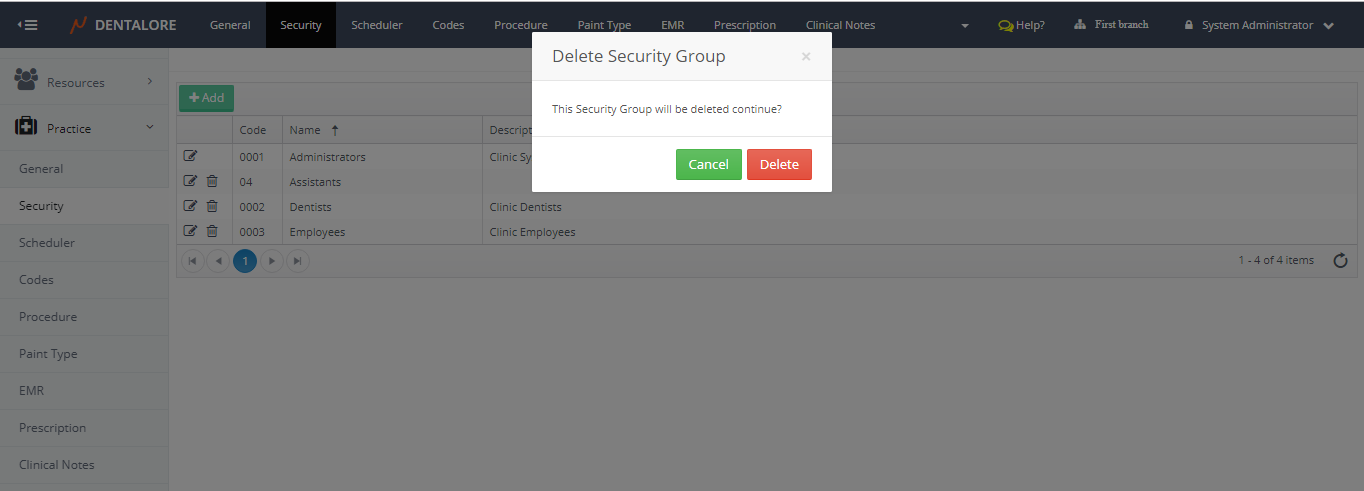
Task: Collapse the Practice sidebar section
Action: point(84,128)
